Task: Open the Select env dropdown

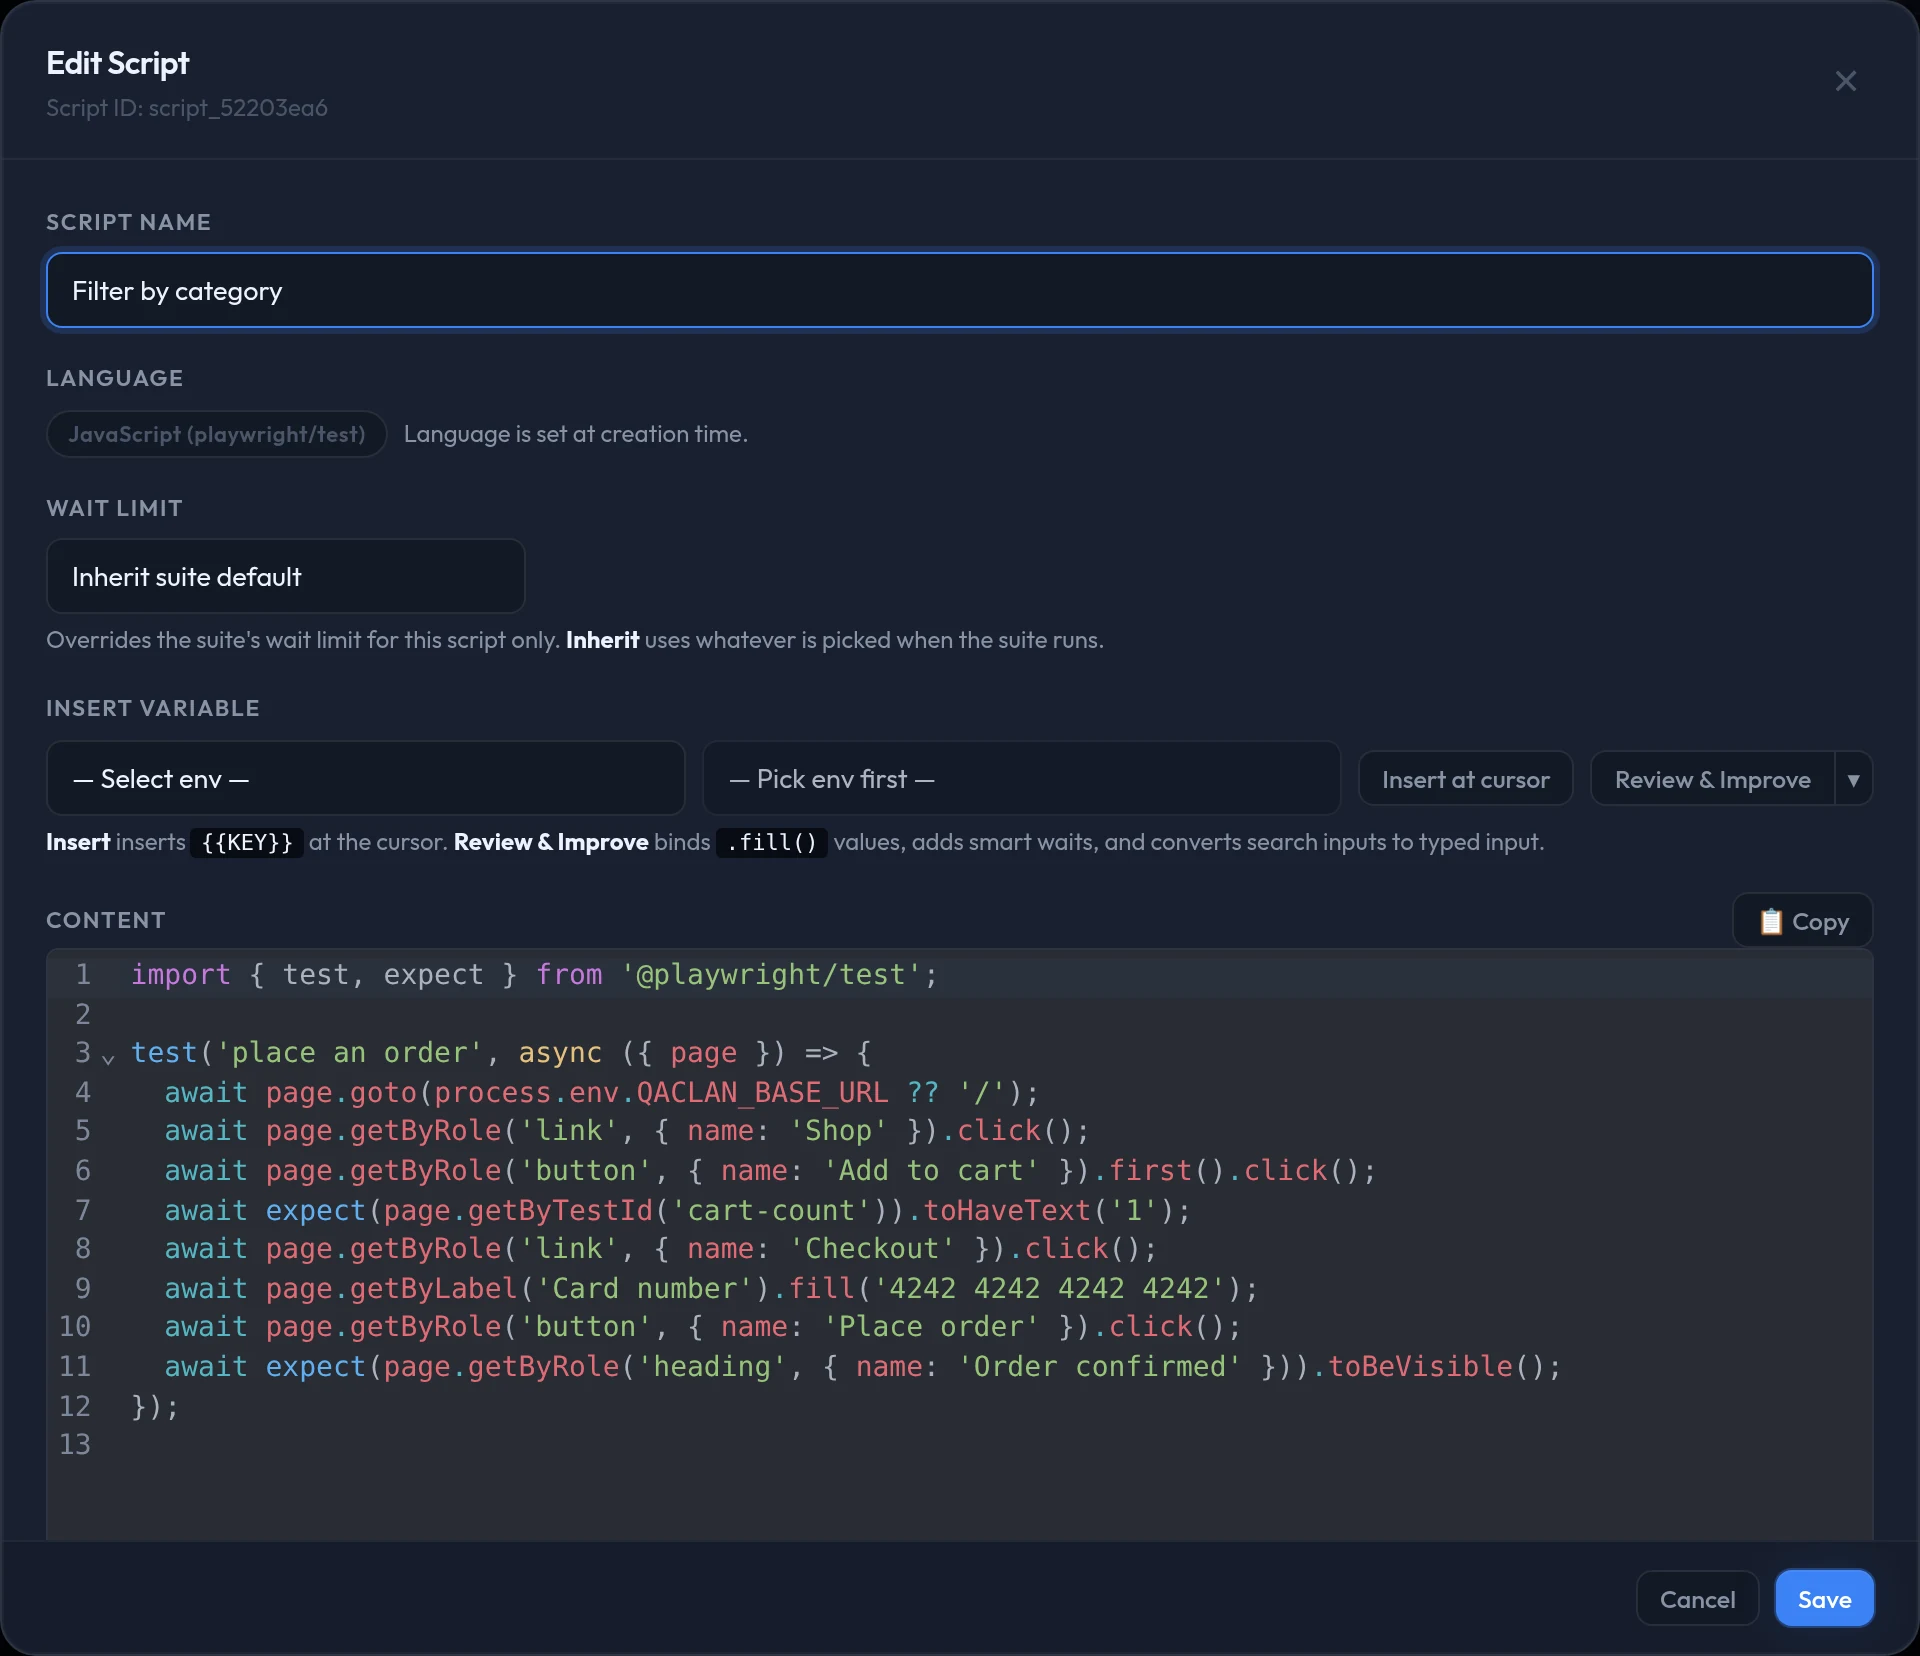Action: pos(365,778)
